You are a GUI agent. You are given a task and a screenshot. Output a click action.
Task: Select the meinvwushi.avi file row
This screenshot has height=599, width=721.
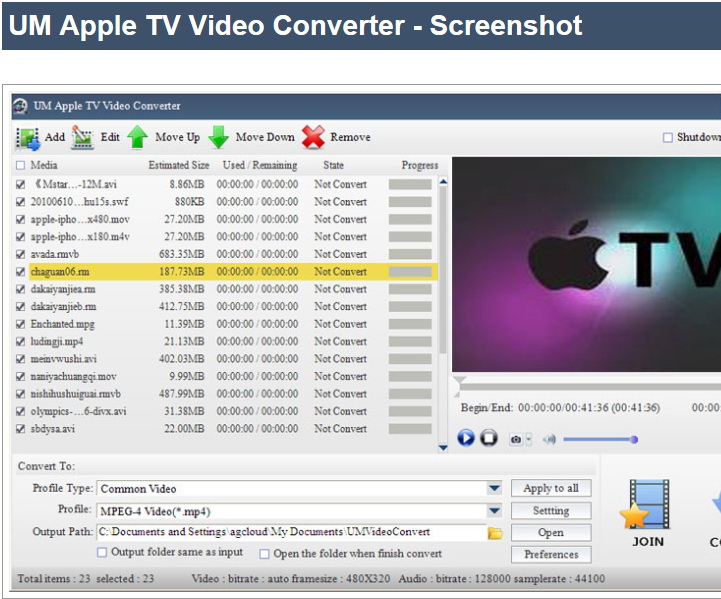226,359
